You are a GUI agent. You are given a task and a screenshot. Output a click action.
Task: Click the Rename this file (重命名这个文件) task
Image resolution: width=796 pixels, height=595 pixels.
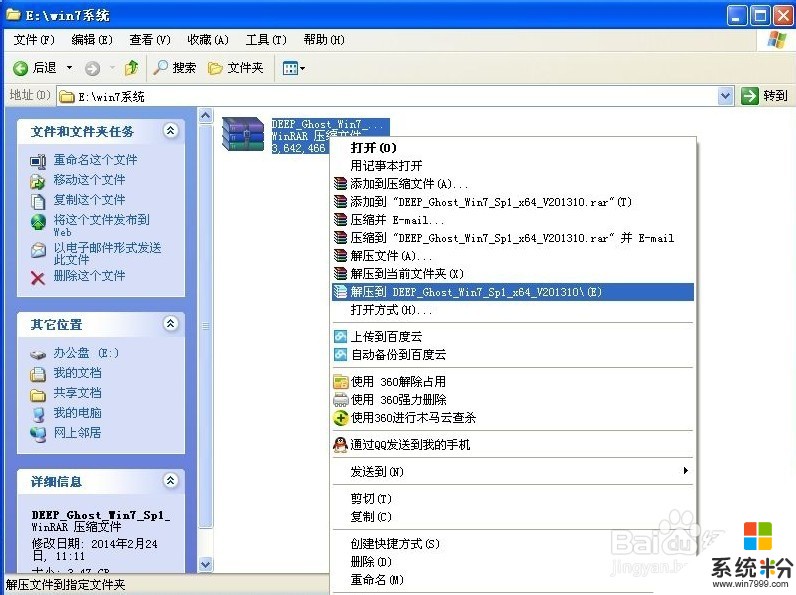click(95, 160)
